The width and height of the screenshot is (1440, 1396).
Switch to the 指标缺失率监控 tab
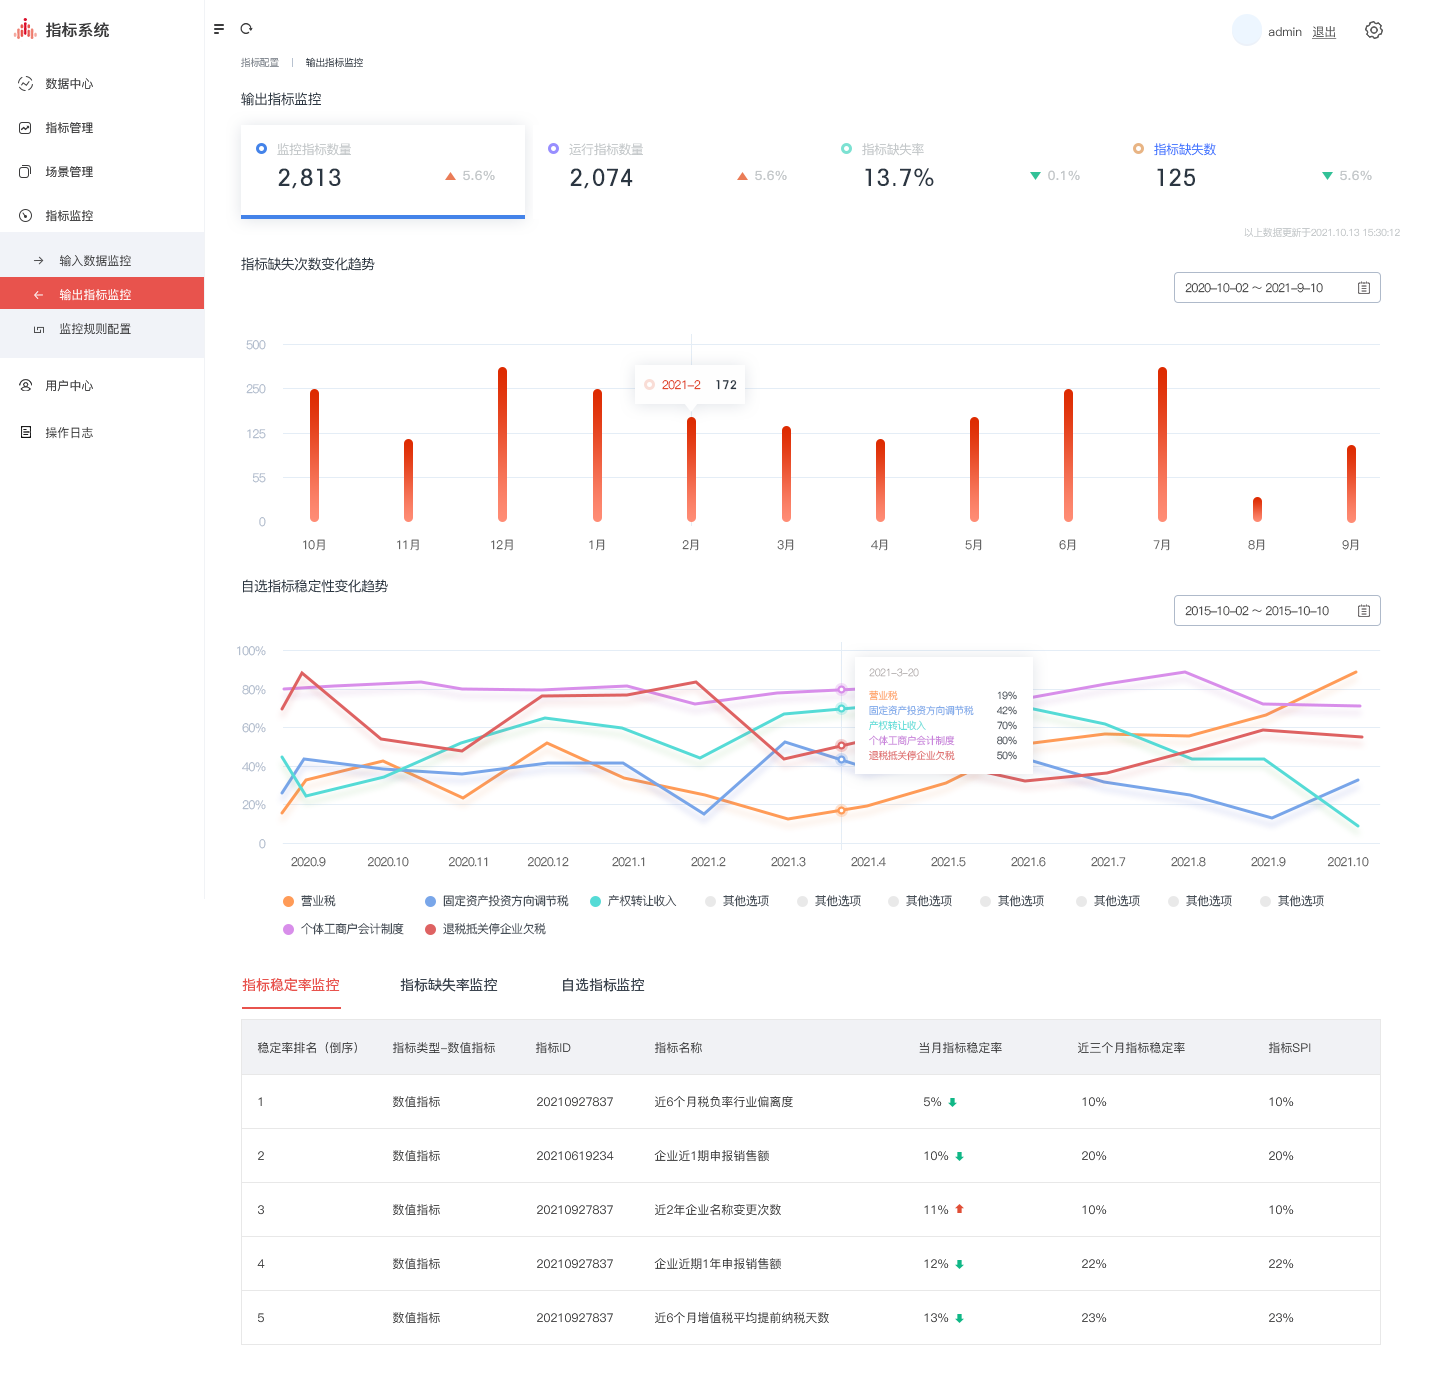tap(448, 985)
